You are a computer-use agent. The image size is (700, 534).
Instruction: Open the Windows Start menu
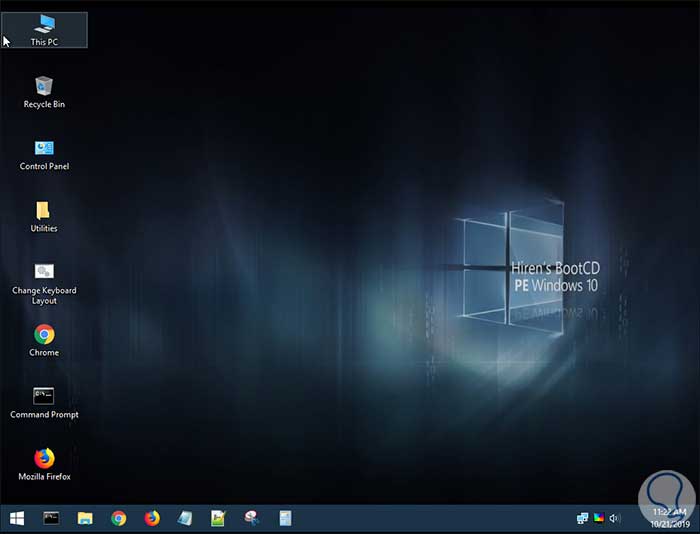click(17, 518)
